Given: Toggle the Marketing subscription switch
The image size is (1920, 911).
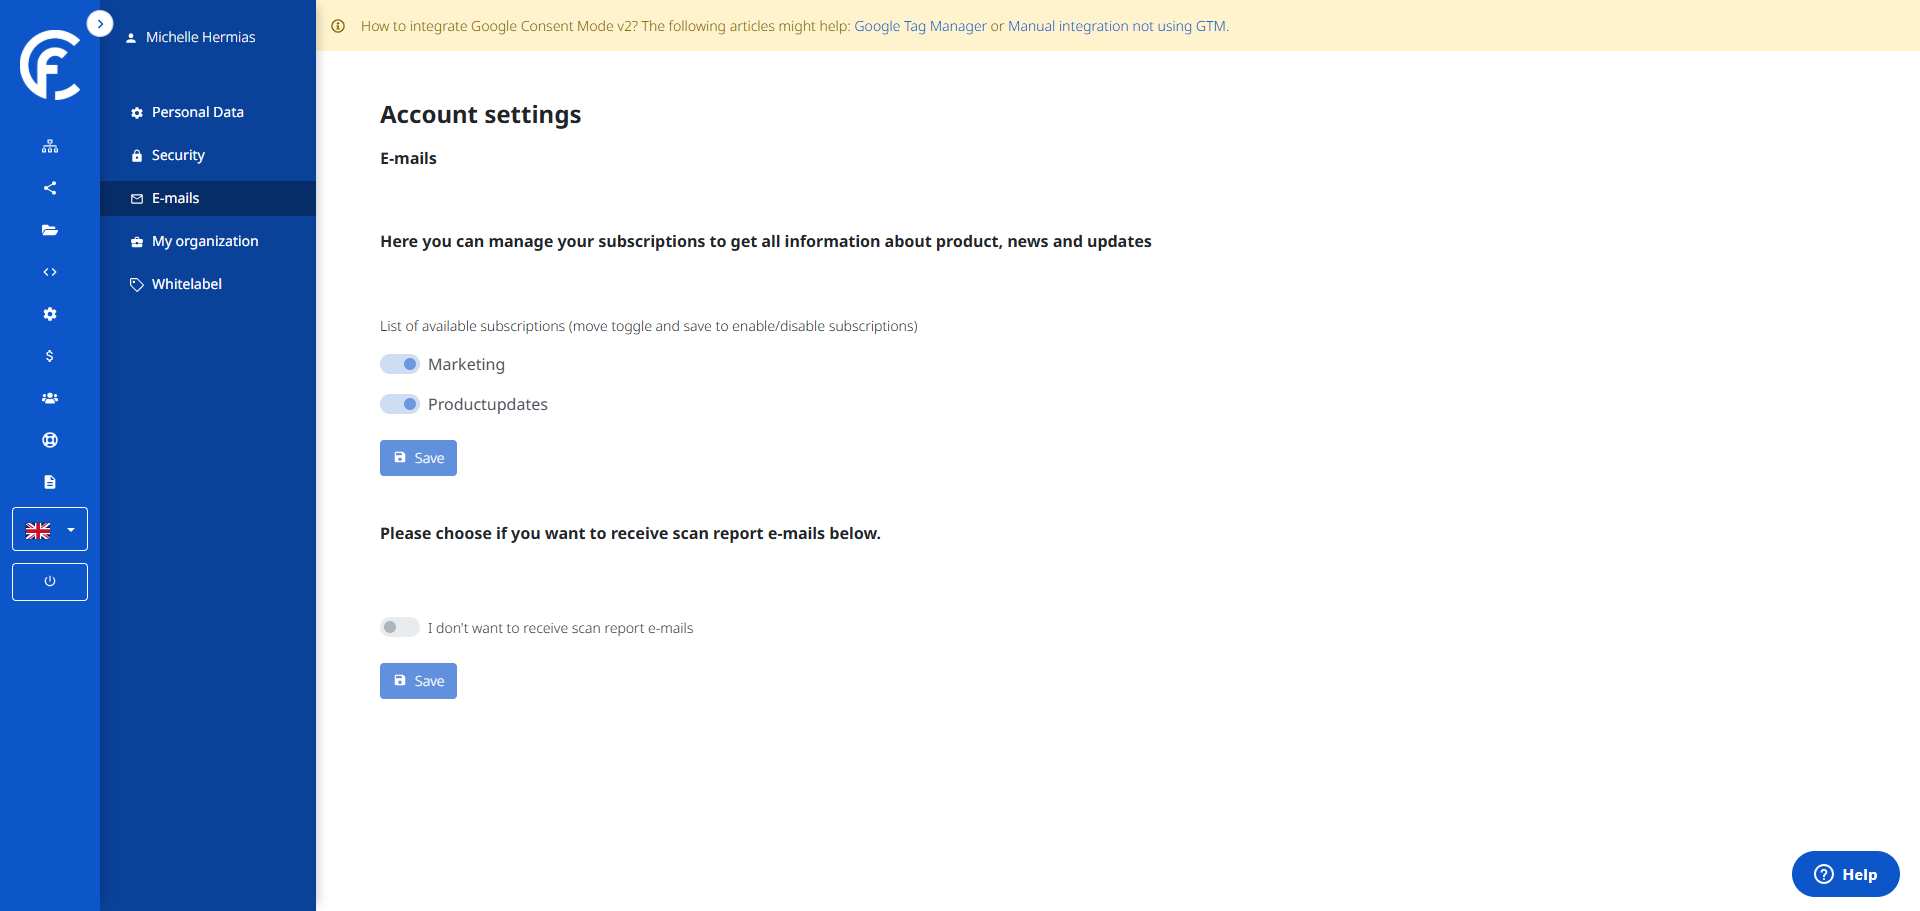Looking at the screenshot, I should 400,364.
